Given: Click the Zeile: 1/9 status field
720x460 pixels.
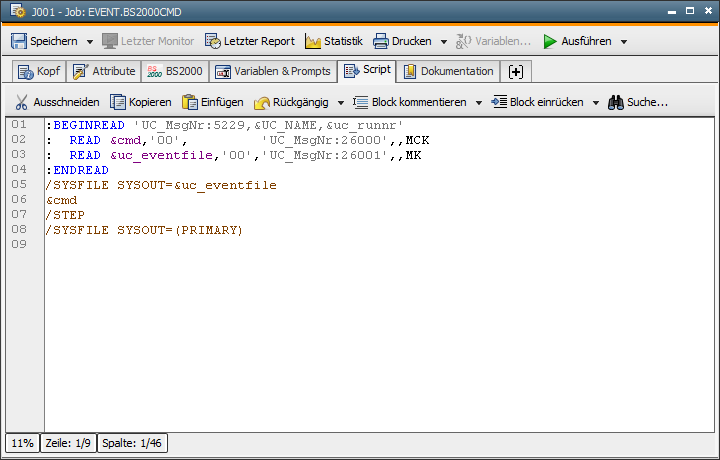Looking at the screenshot, I should pos(68,443).
